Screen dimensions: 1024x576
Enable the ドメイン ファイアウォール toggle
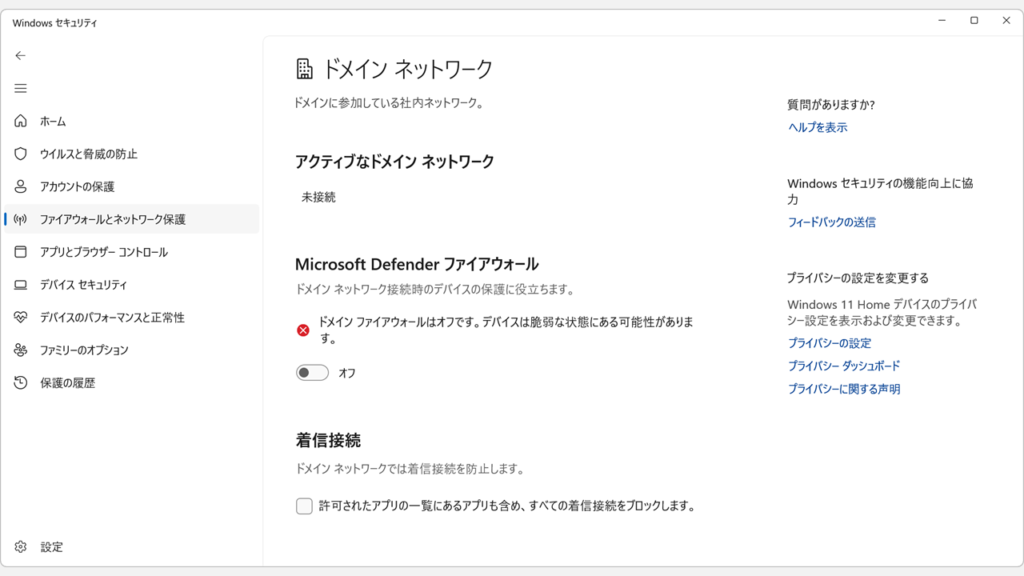[312, 371]
